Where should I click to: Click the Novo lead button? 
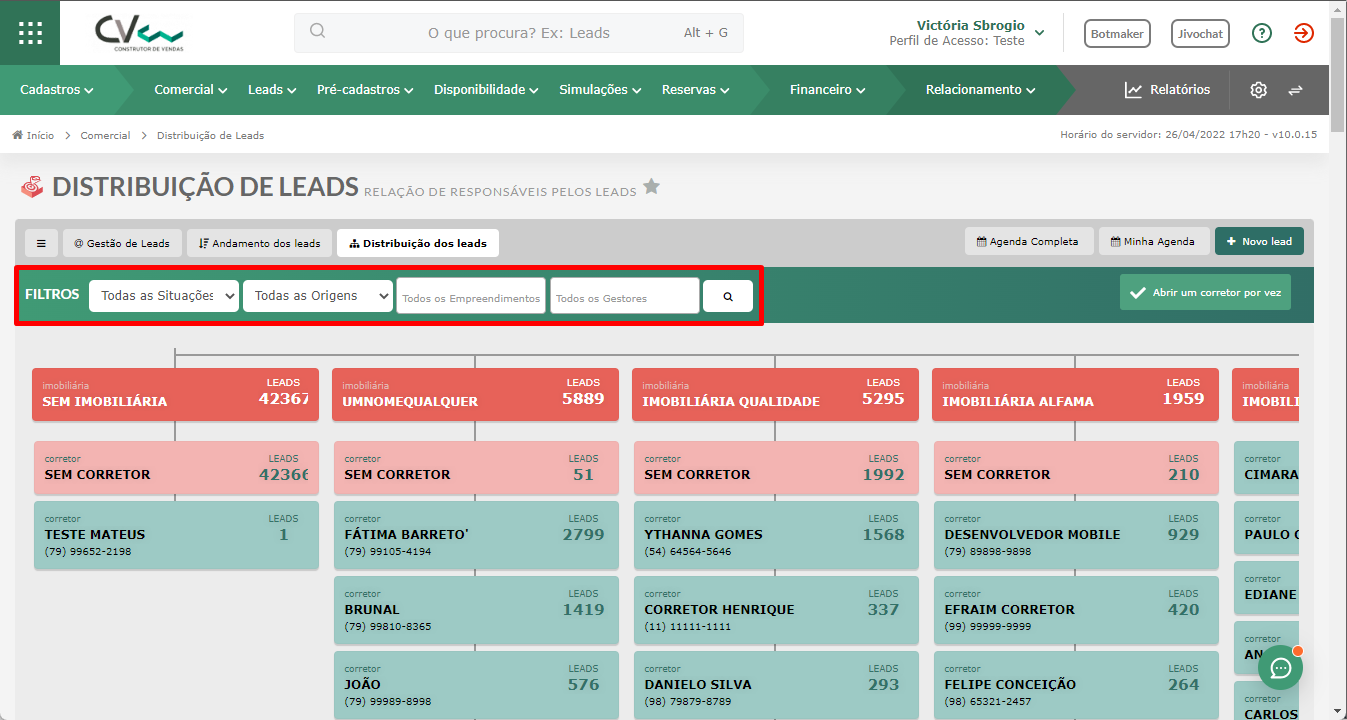[x=1259, y=241]
